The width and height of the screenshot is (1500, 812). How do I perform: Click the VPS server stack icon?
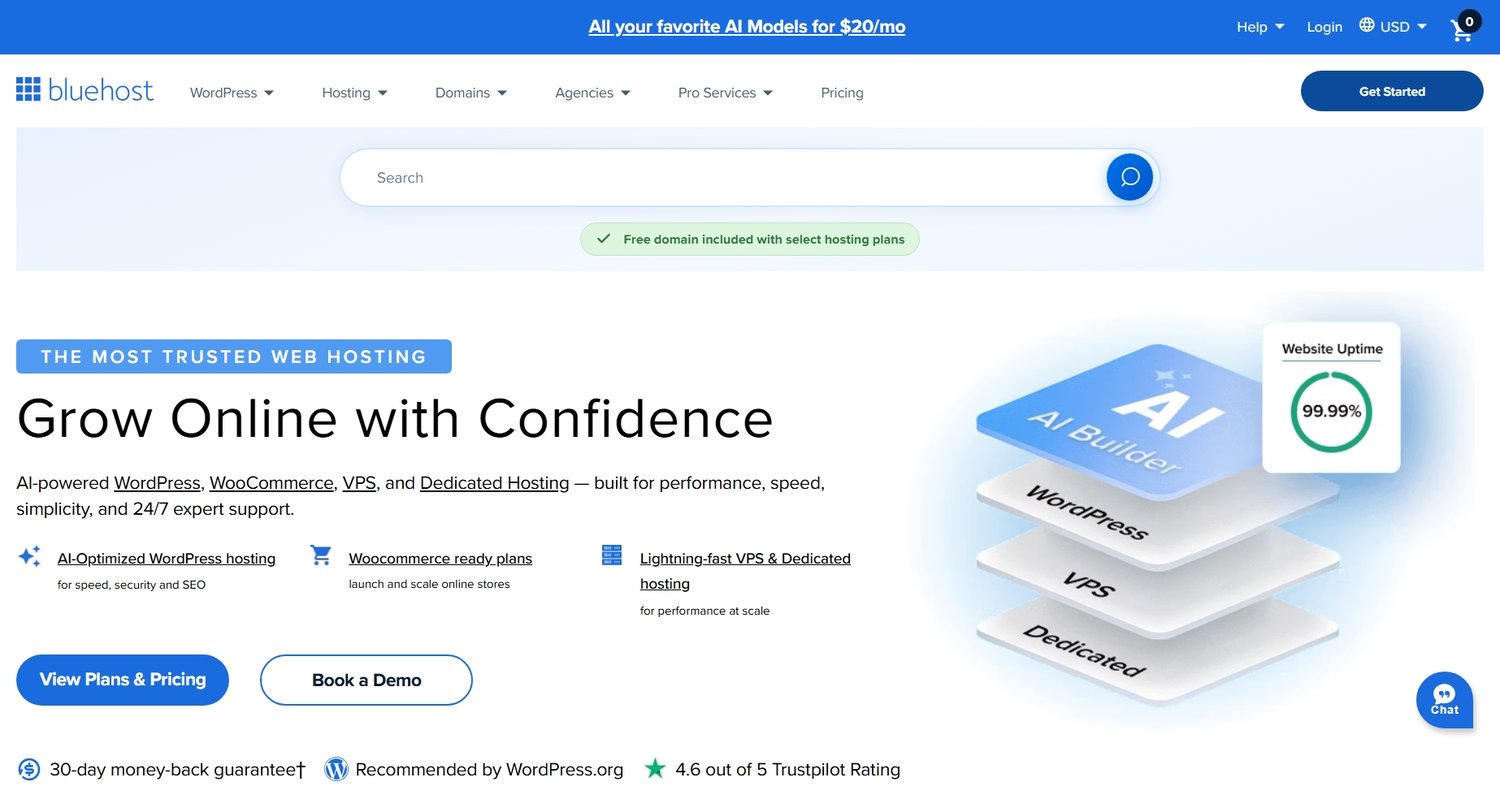tap(612, 555)
